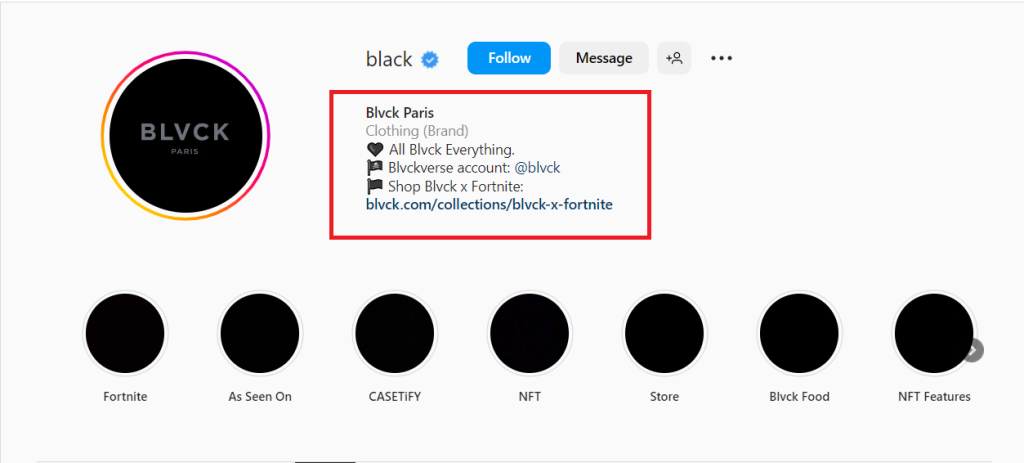Click the blue verified badge icon
Image resolution: width=1024 pixels, height=463 pixels.
click(430, 59)
